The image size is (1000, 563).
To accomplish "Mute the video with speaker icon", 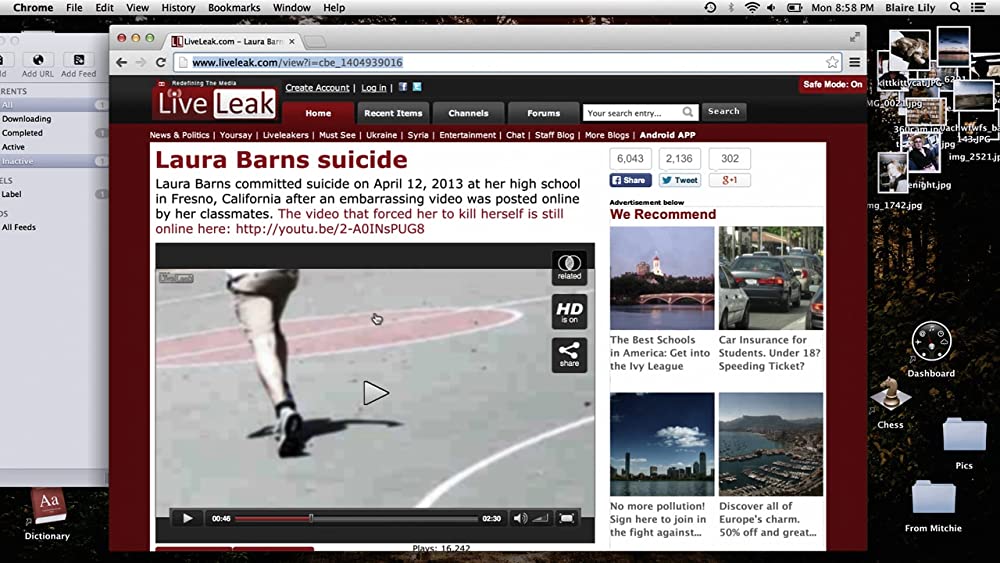I will tap(519, 518).
